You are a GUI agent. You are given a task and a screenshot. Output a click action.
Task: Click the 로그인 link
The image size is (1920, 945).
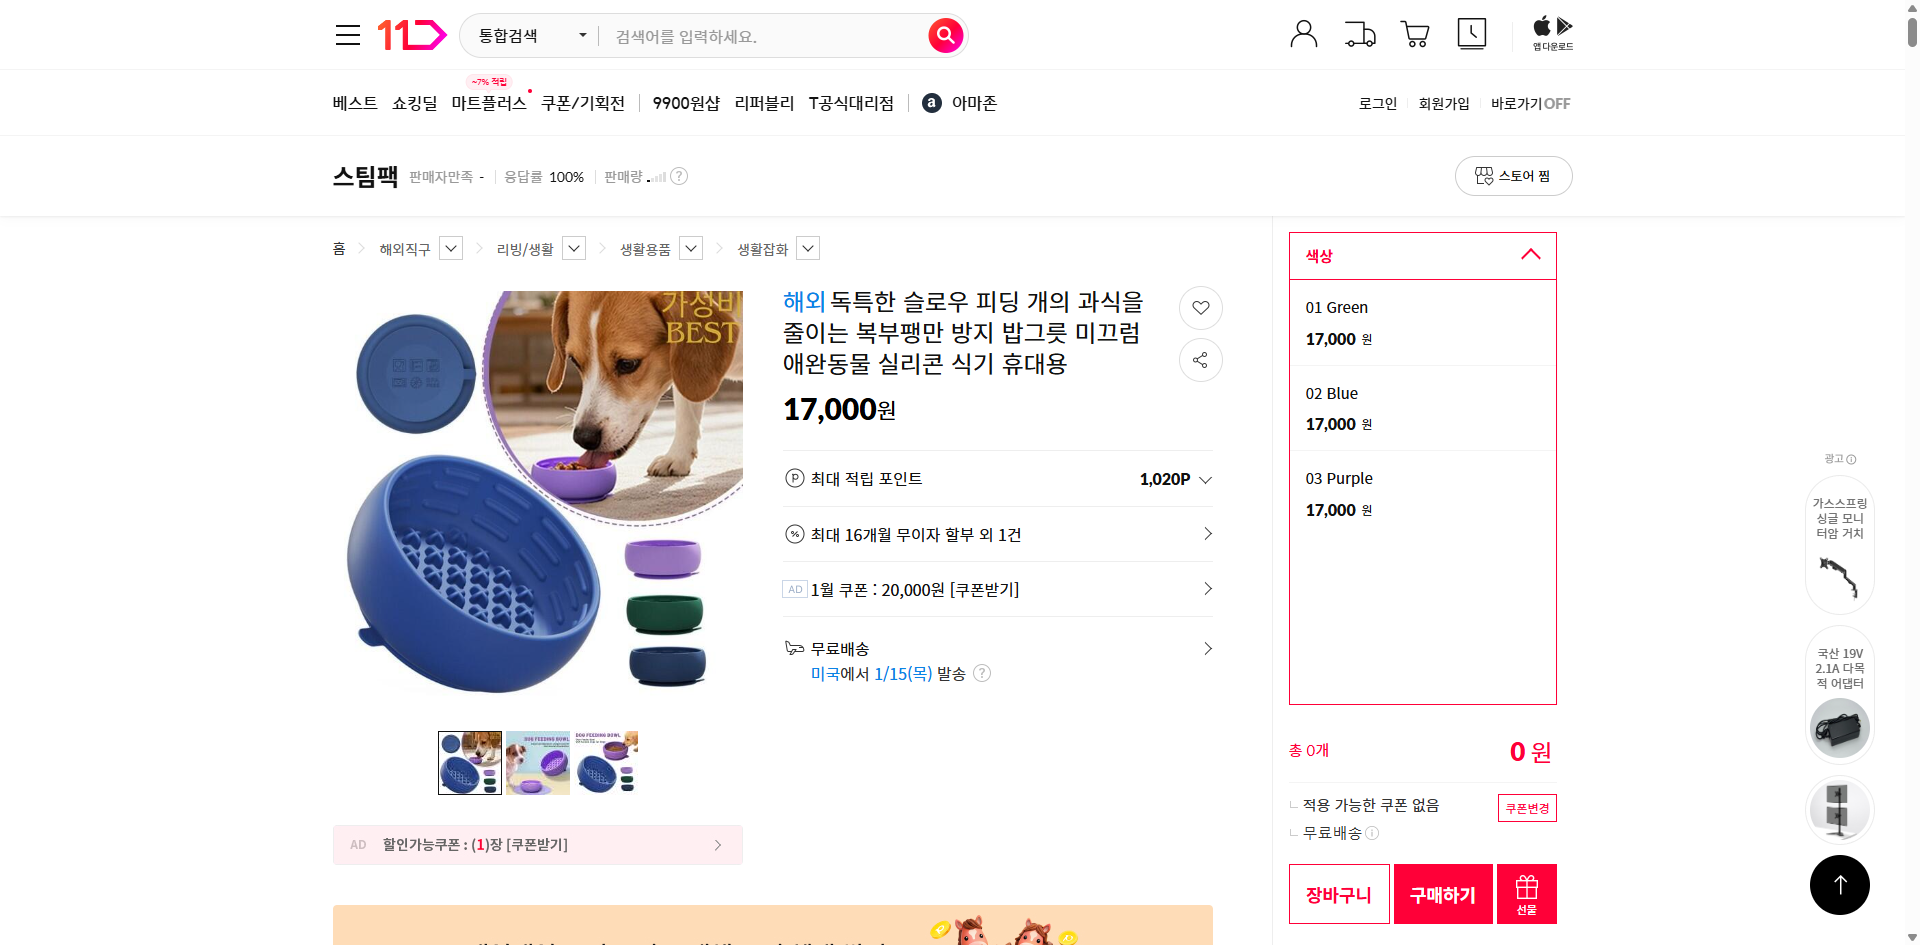pyautogui.click(x=1377, y=103)
